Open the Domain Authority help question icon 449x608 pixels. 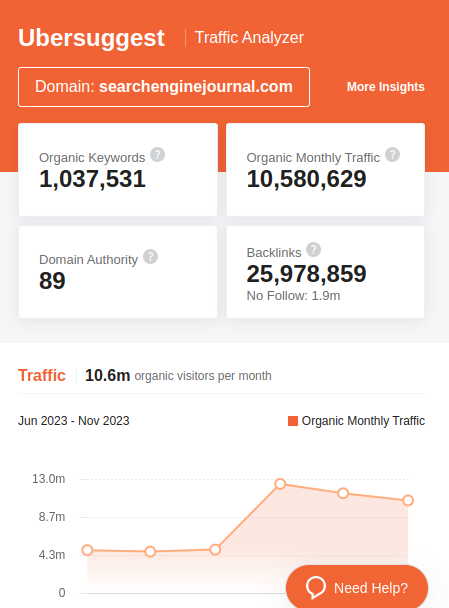tap(150, 256)
